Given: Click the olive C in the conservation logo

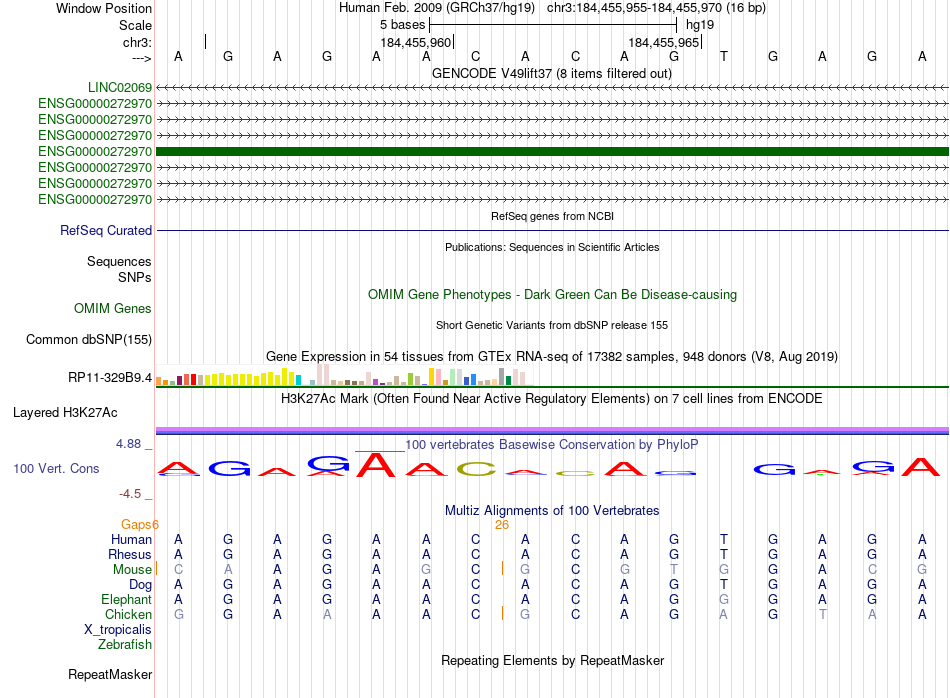Looking at the screenshot, I should pyautogui.click(x=476, y=469).
